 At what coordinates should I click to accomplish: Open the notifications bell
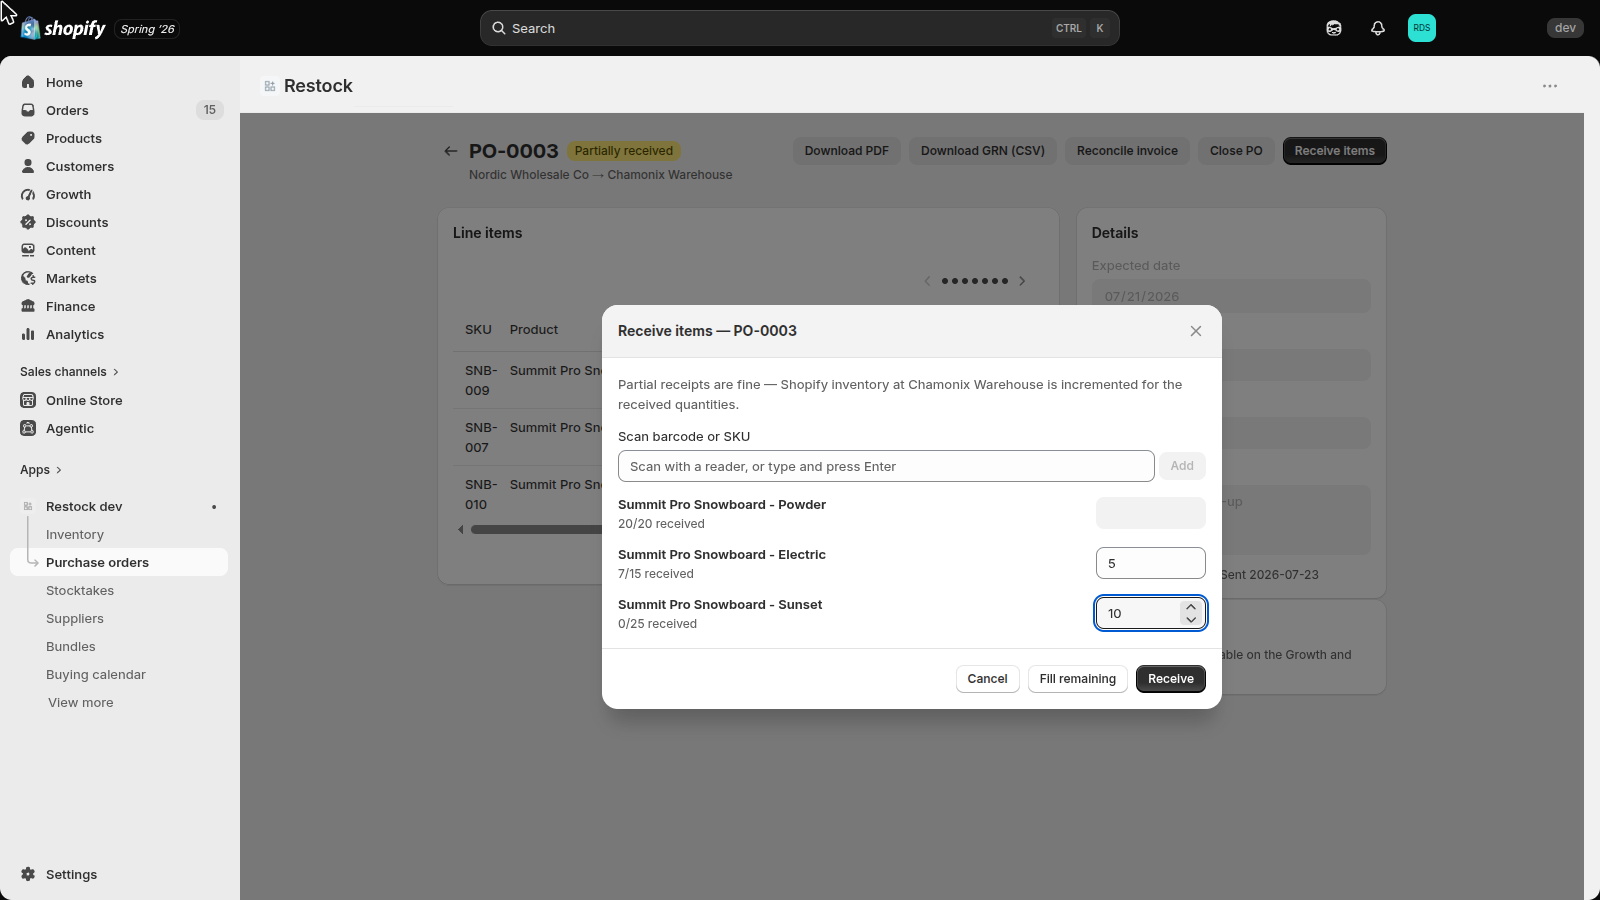point(1378,28)
